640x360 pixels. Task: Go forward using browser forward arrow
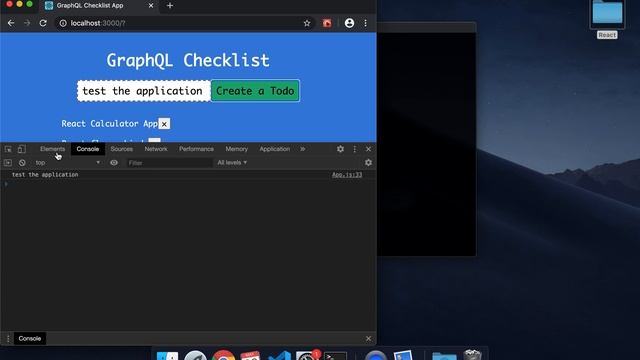click(x=27, y=23)
